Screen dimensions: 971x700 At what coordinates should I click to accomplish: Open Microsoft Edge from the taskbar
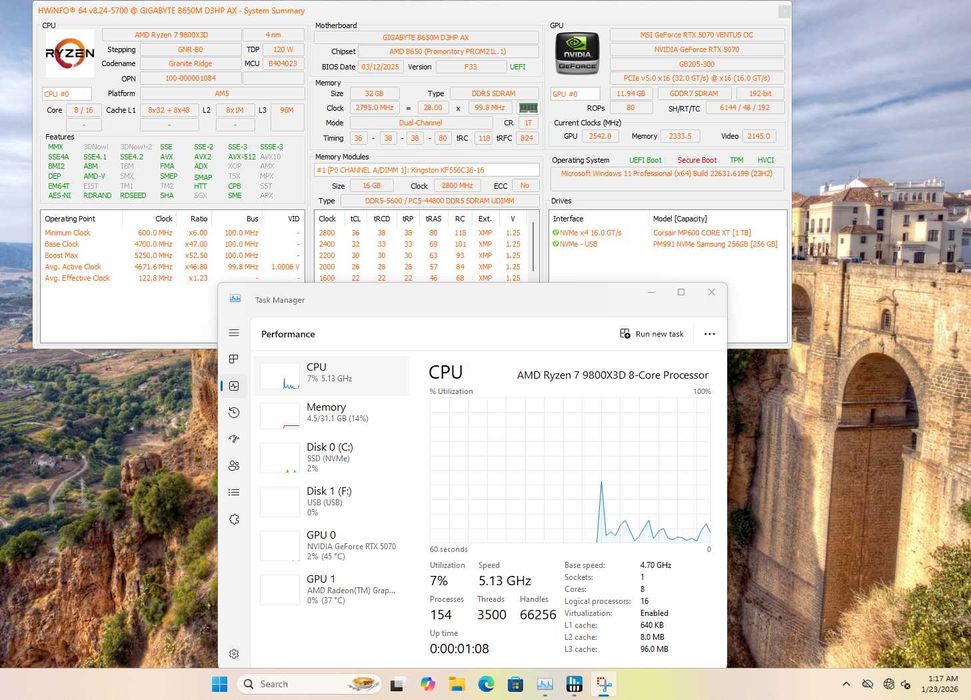(x=486, y=684)
